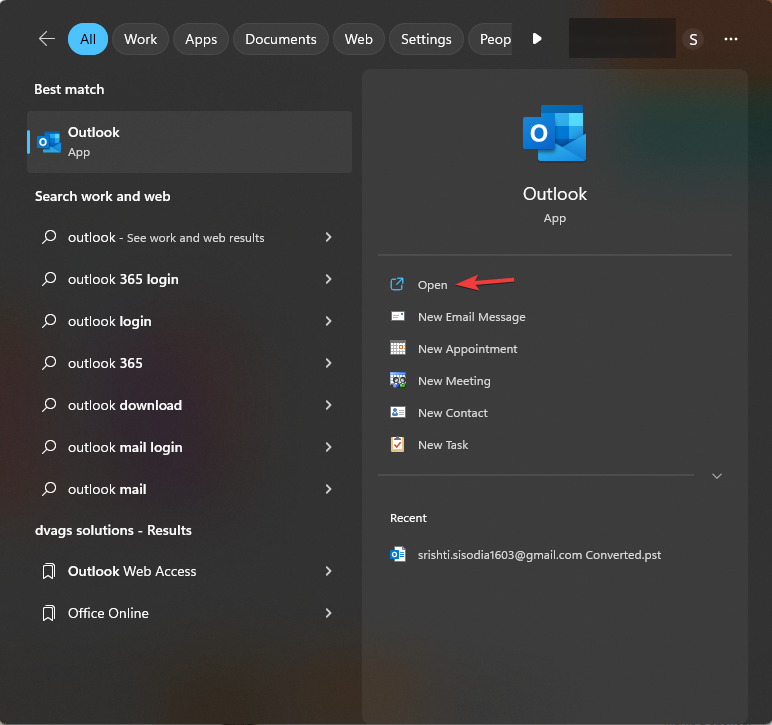Select the partially visible People filter tab
772x725 pixels.
click(490, 39)
